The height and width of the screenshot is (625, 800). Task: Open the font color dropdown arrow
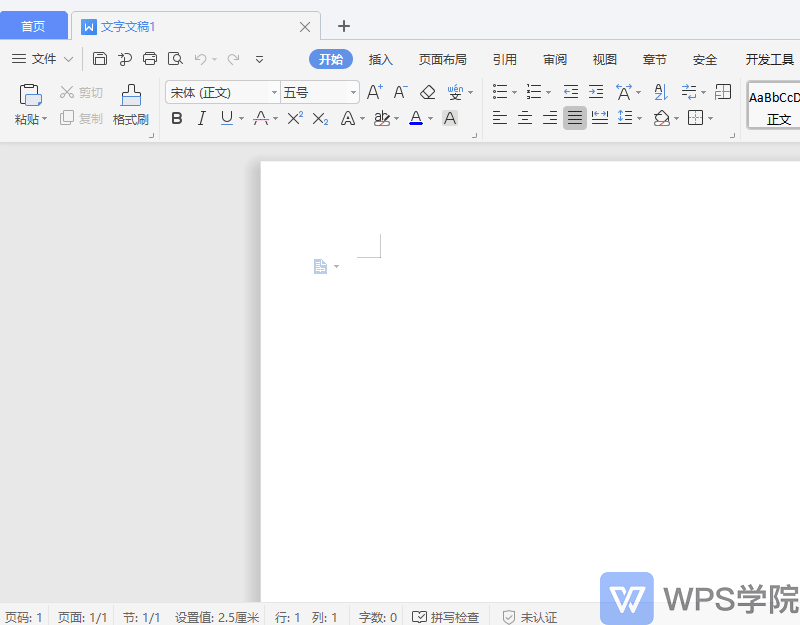pyautogui.click(x=430, y=118)
